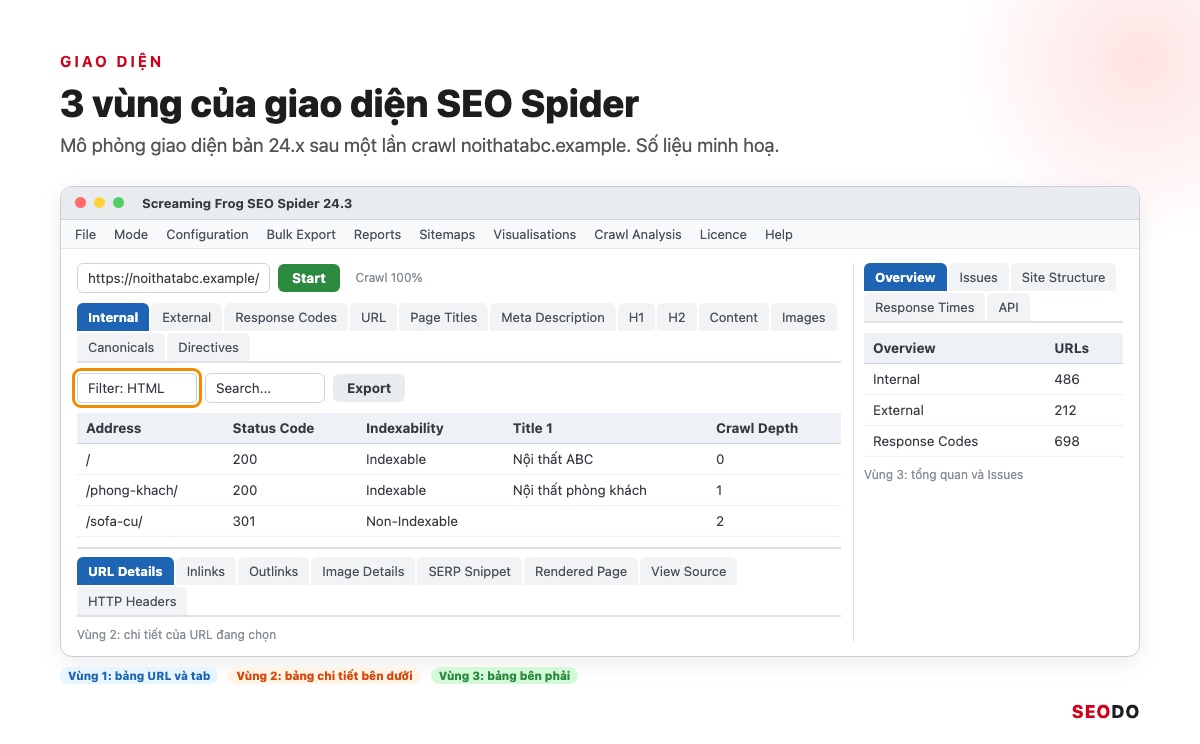Open the Crawl Analysis menu
Image resolution: width=1200 pixels, height=744 pixels.
[x=638, y=235]
